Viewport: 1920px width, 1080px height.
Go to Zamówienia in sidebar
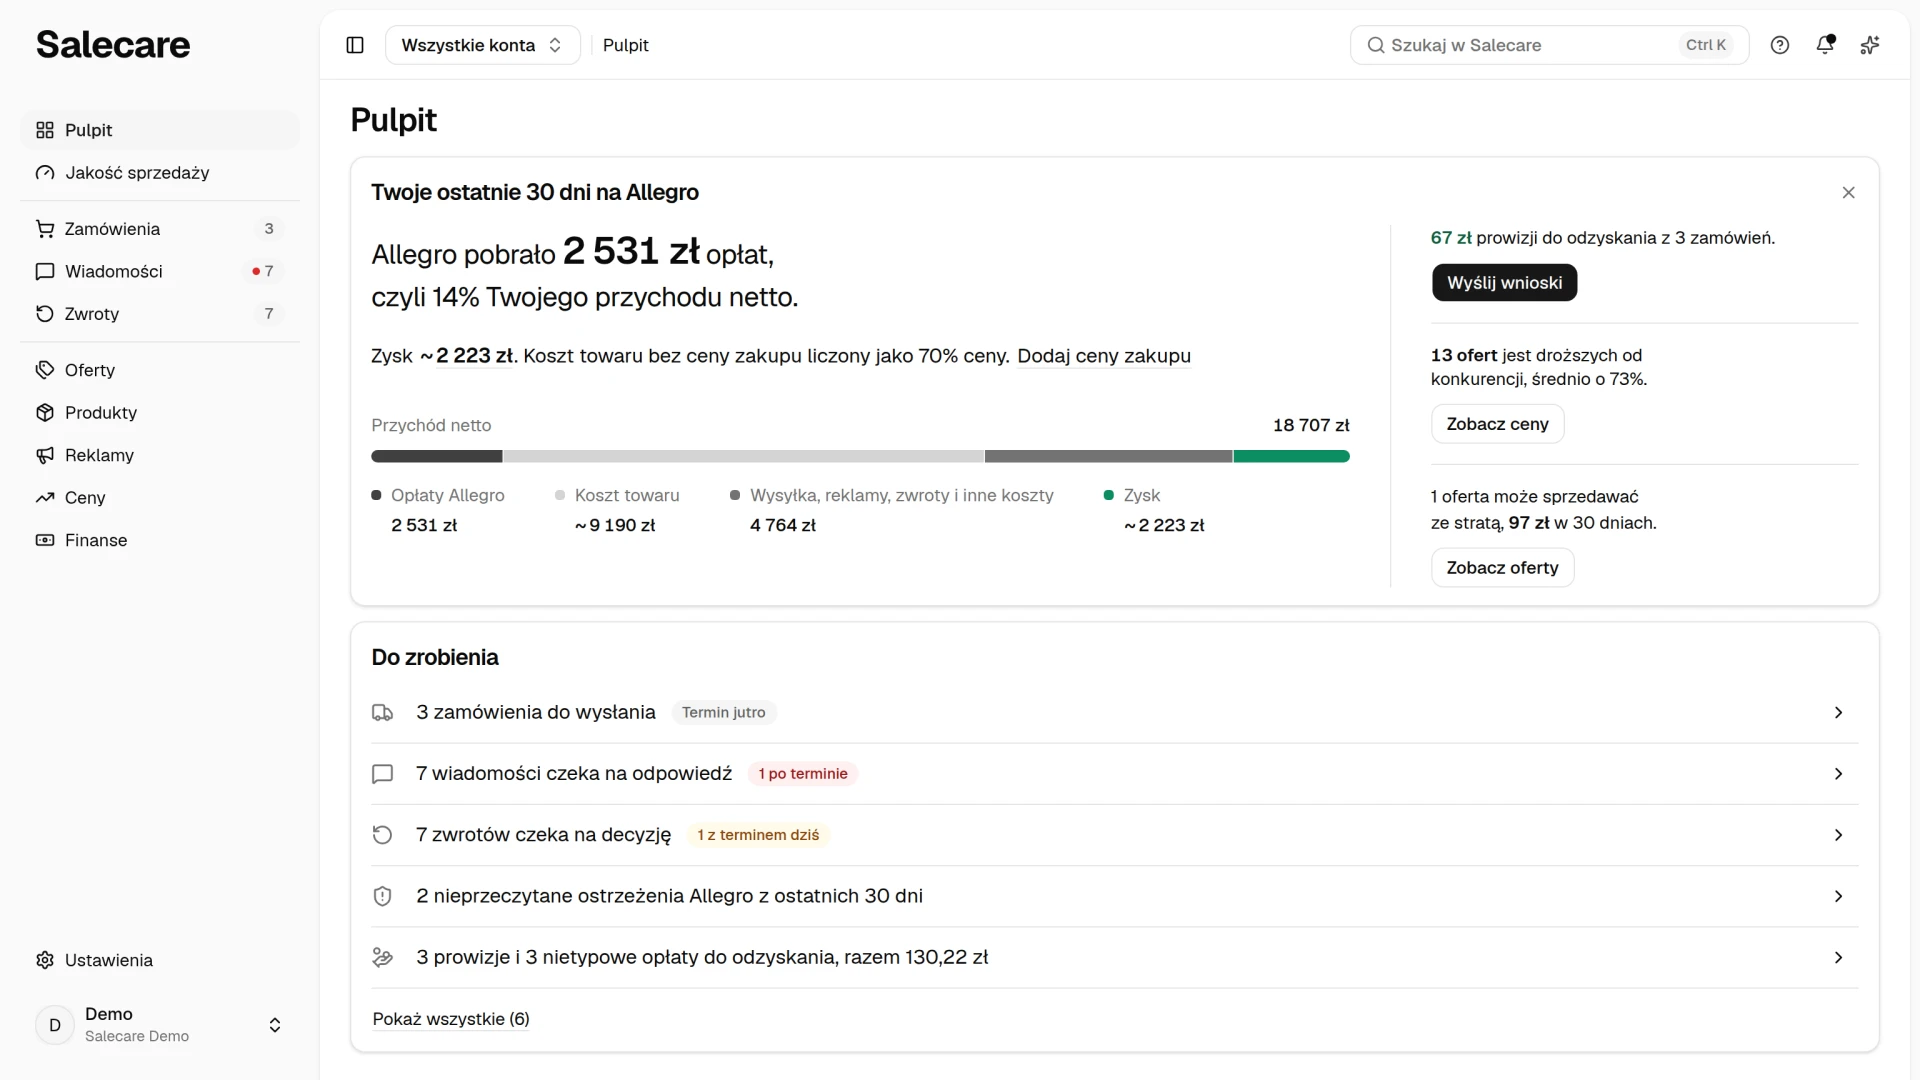[160, 229]
